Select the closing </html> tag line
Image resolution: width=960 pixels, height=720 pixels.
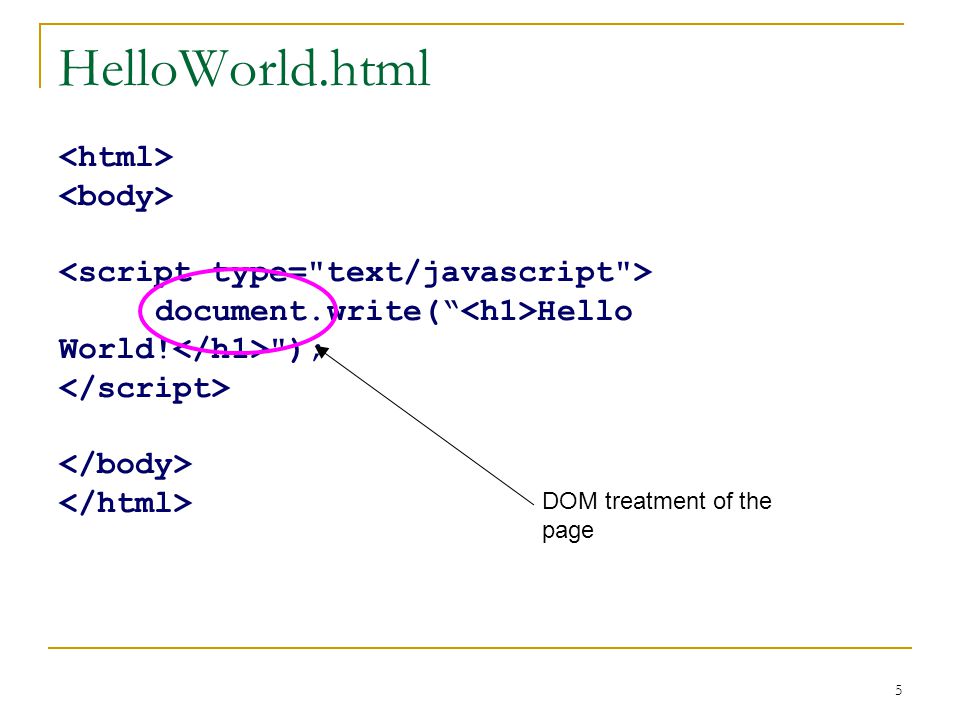[x=126, y=503]
